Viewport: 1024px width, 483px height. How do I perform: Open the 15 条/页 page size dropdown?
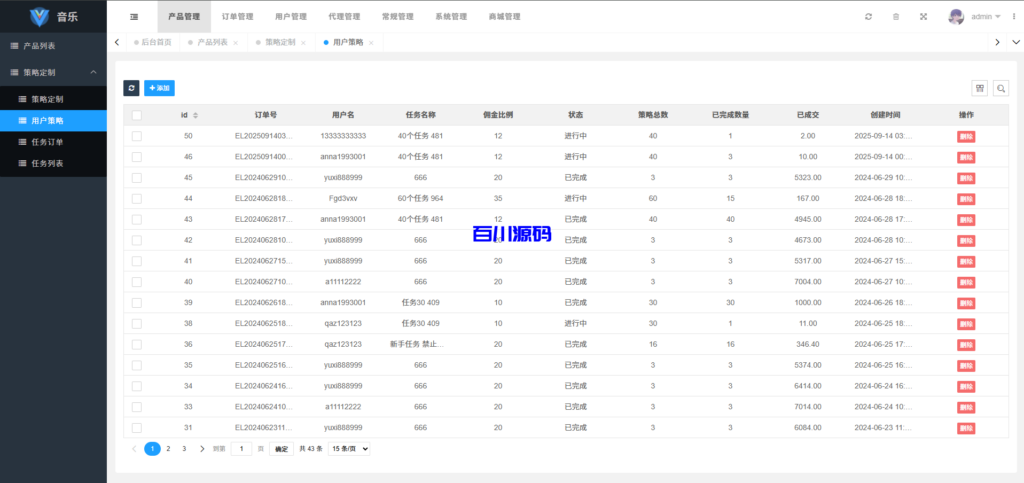coord(349,449)
